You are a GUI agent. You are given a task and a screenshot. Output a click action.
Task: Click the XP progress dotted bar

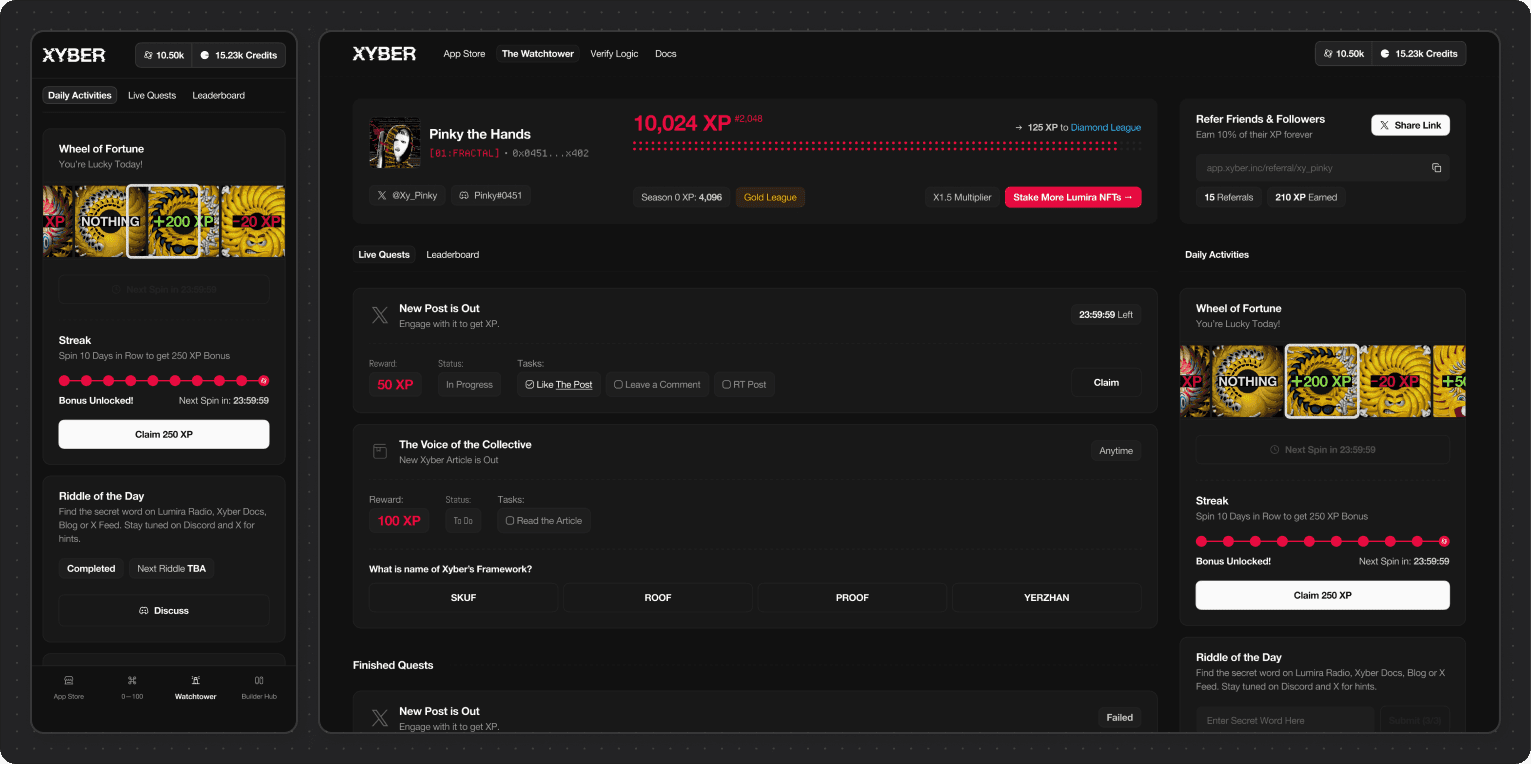[887, 146]
